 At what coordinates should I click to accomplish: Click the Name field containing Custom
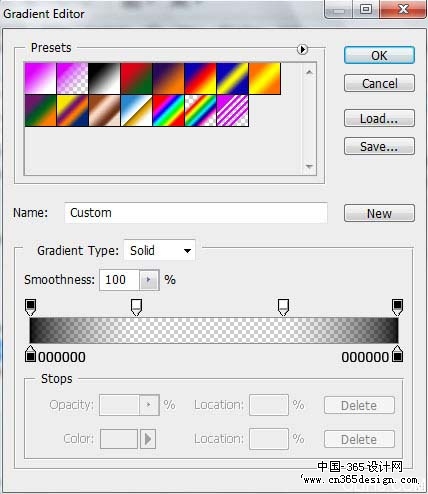coord(196,213)
